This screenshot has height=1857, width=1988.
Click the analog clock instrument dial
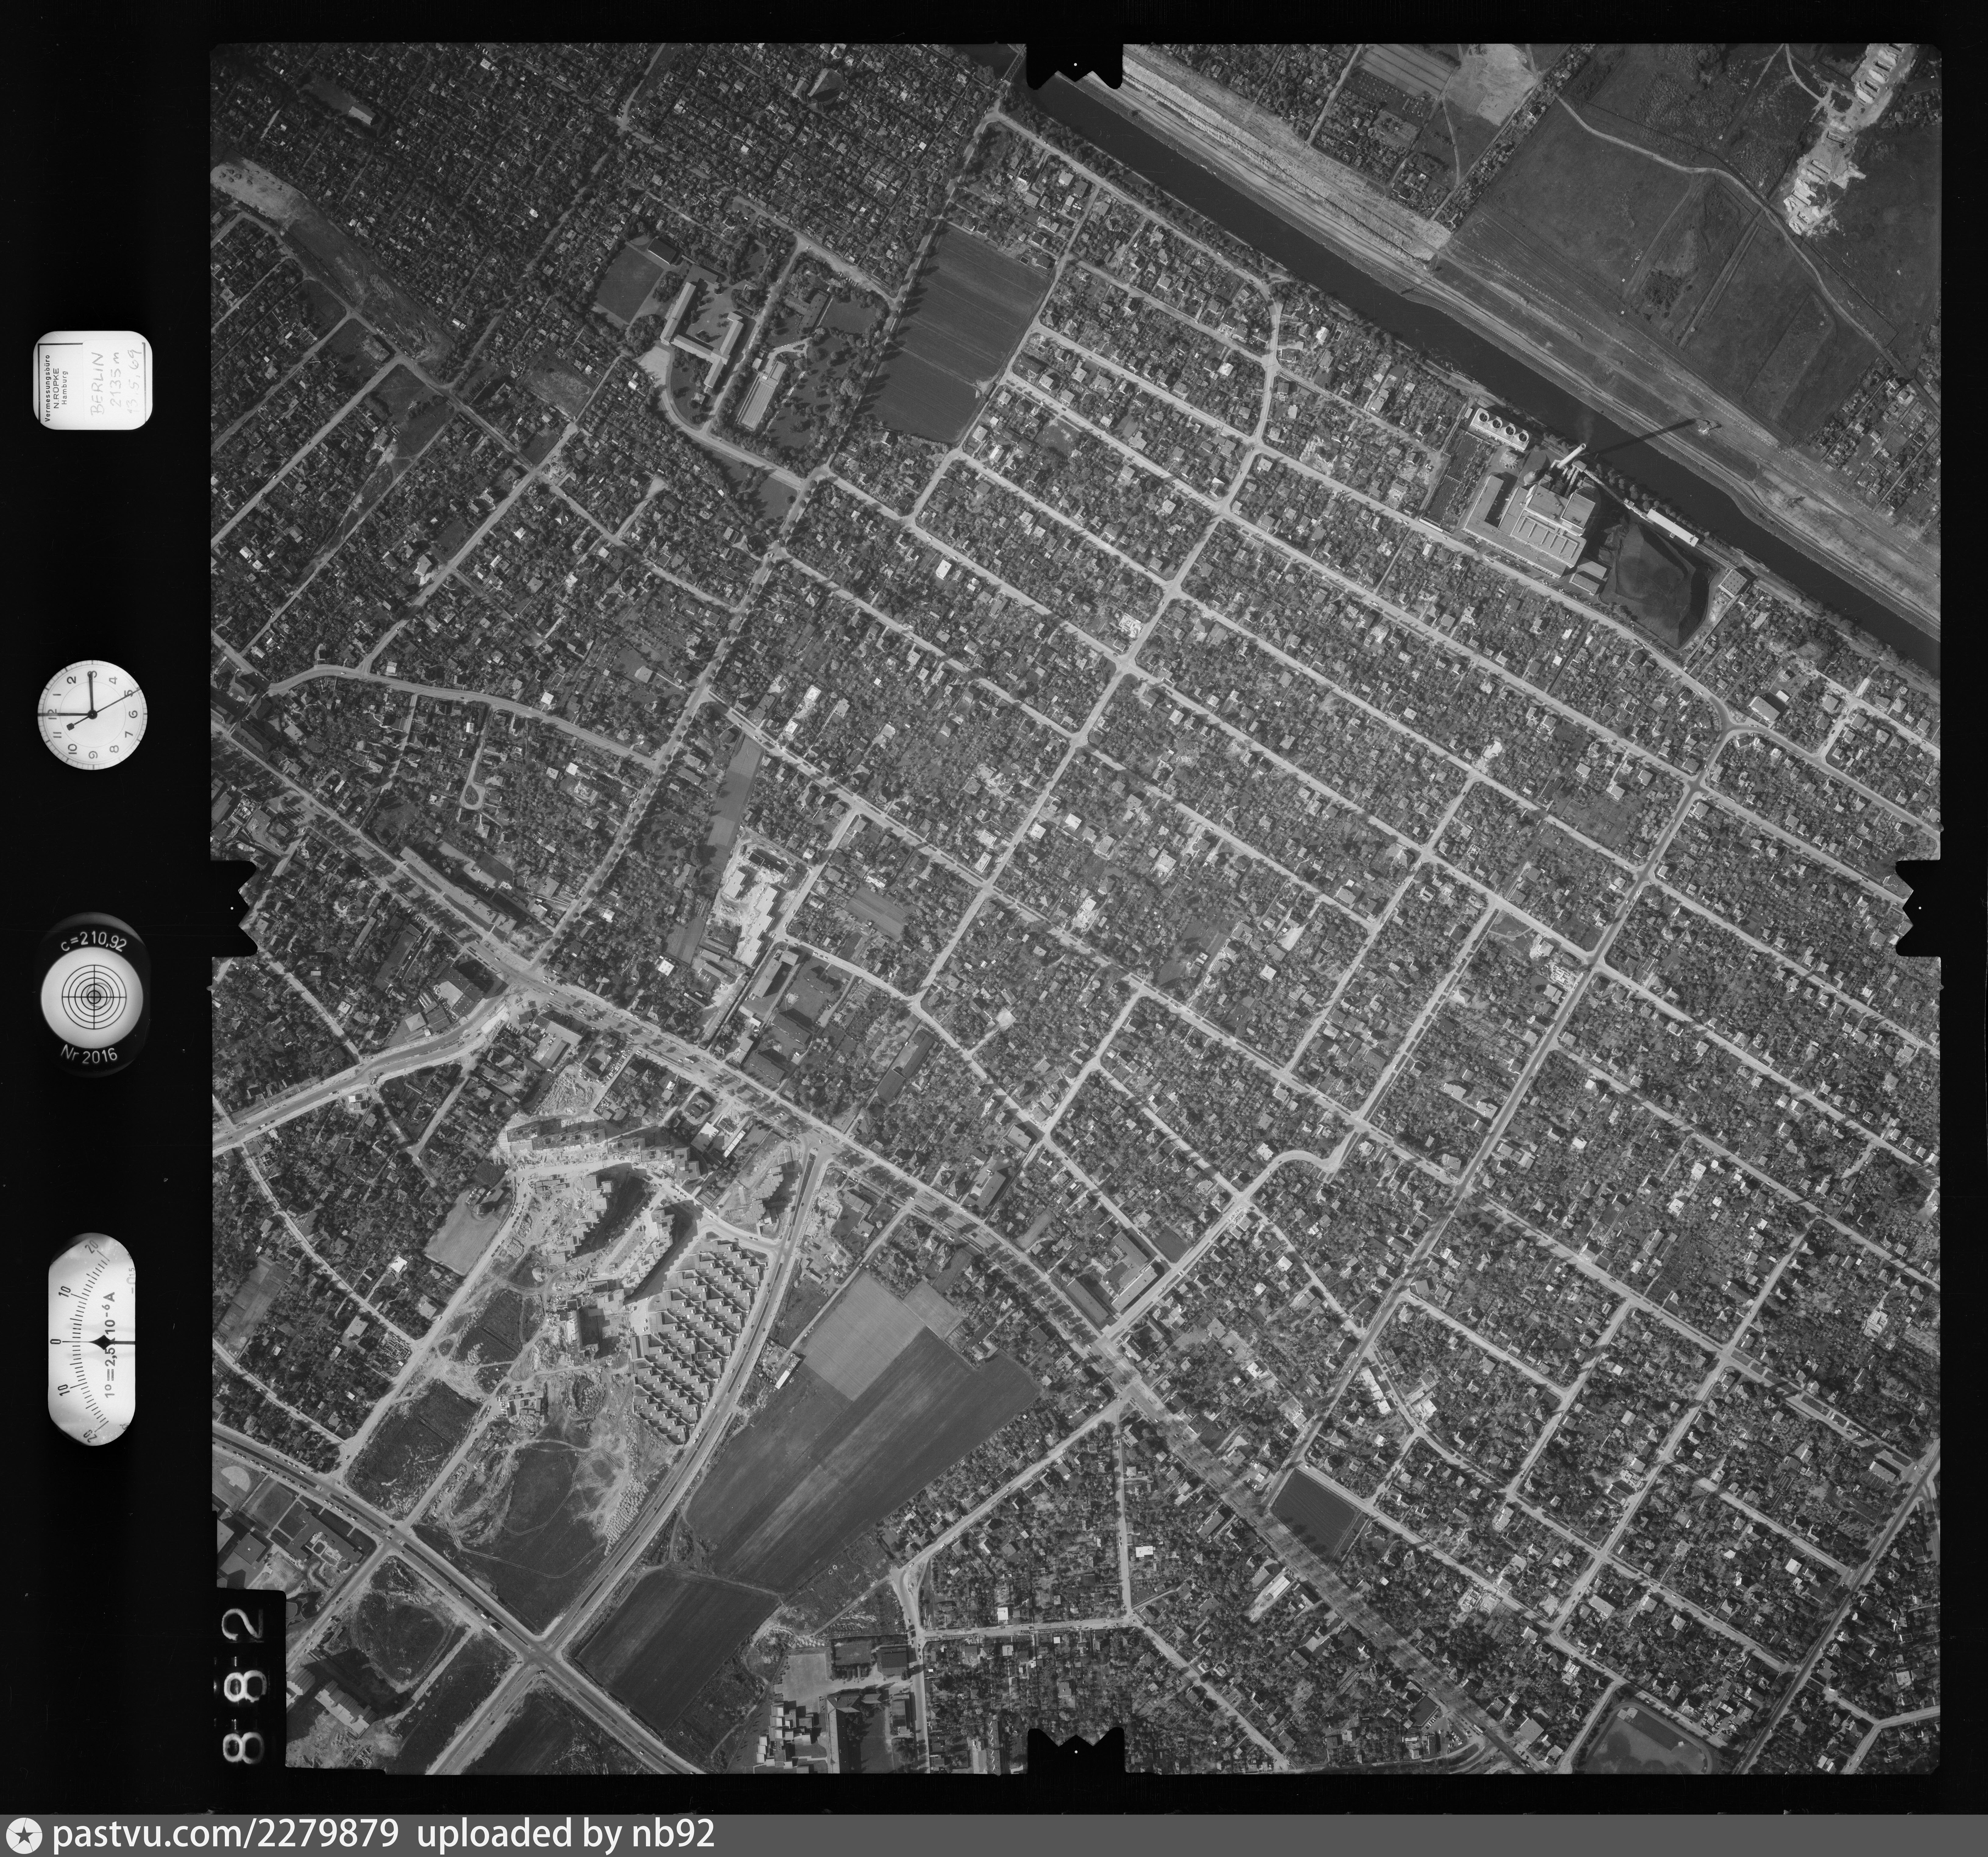(92, 714)
